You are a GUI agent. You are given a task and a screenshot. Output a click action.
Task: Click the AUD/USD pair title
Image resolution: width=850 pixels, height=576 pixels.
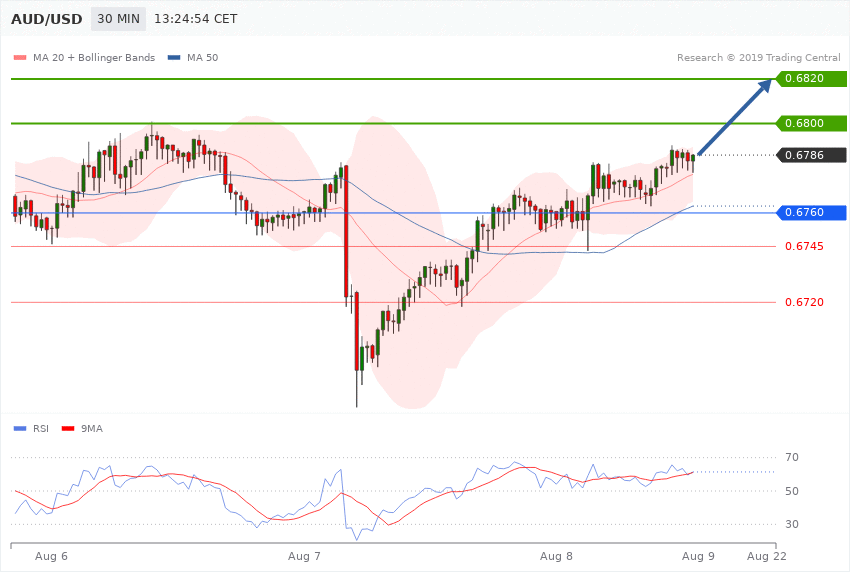47,20
